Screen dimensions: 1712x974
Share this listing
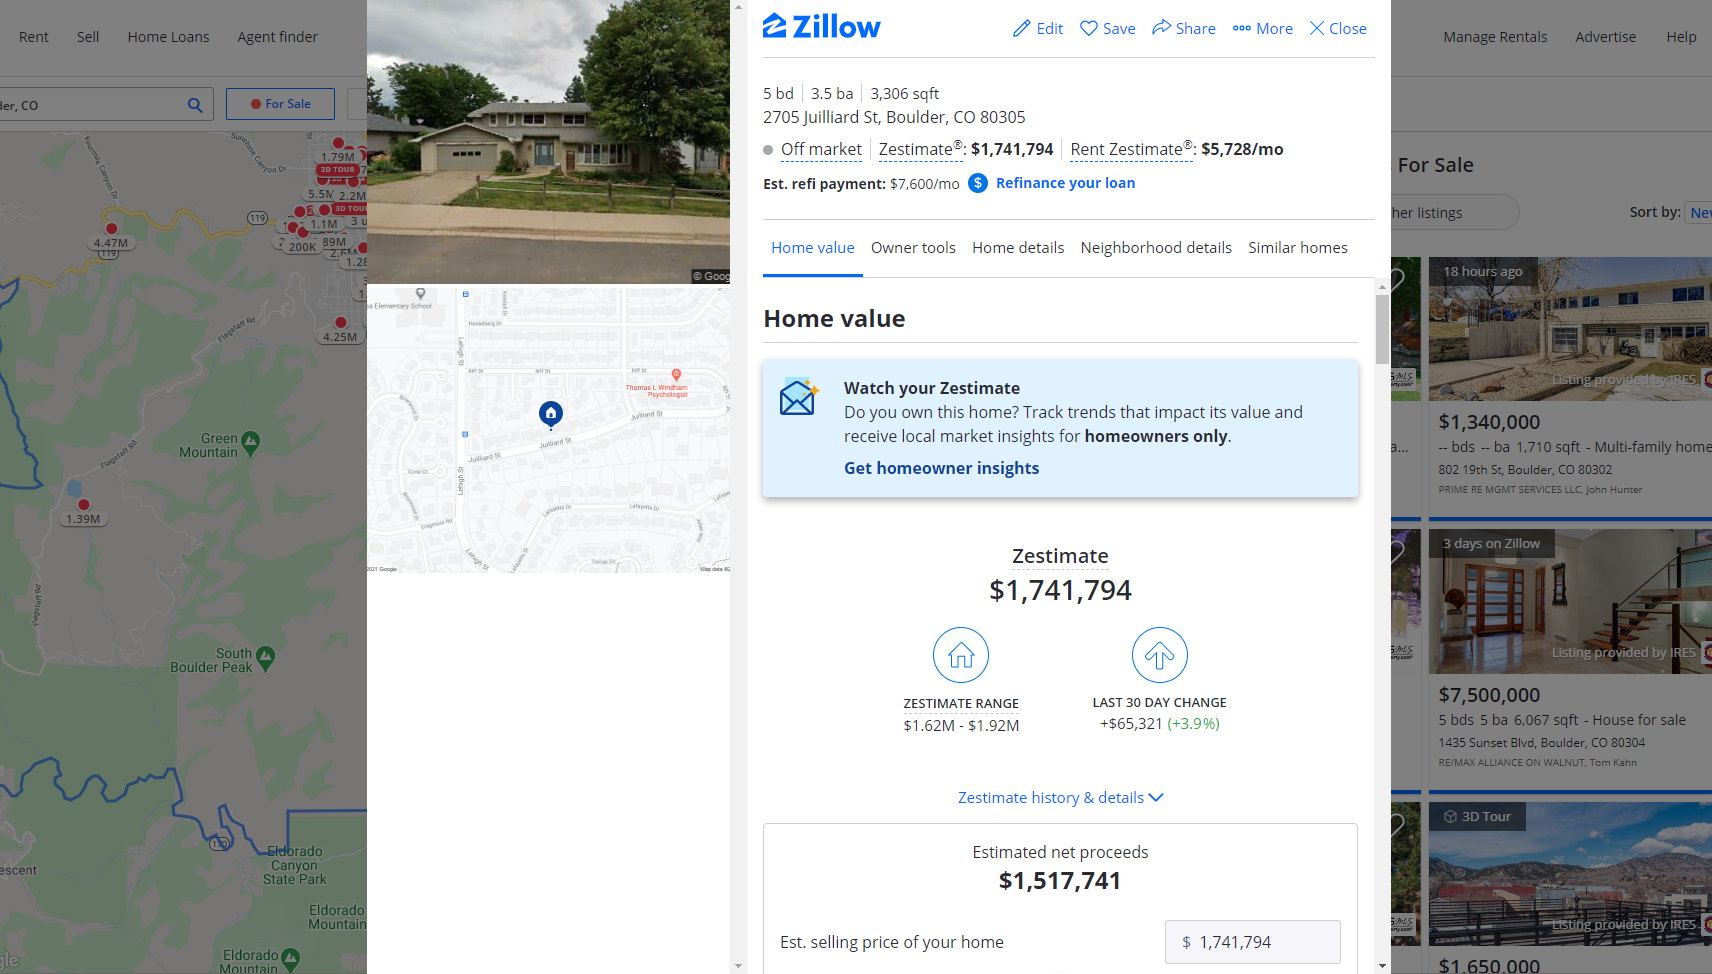1184,28
